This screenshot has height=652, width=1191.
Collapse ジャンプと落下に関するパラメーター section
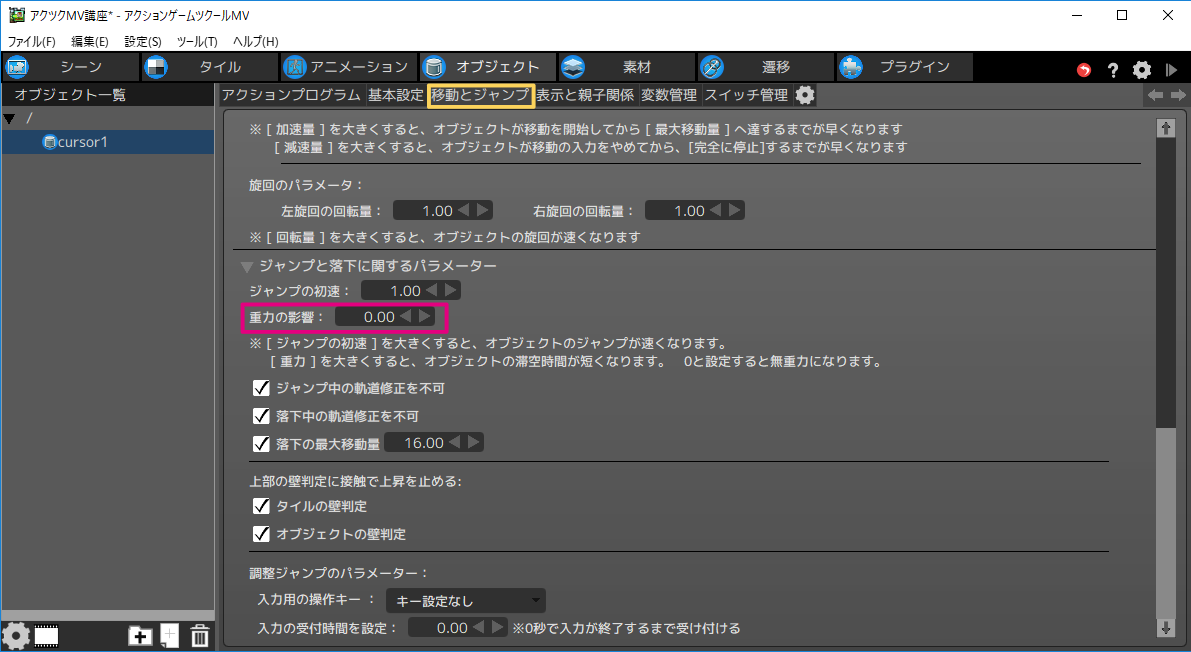pyautogui.click(x=247, y=267)
